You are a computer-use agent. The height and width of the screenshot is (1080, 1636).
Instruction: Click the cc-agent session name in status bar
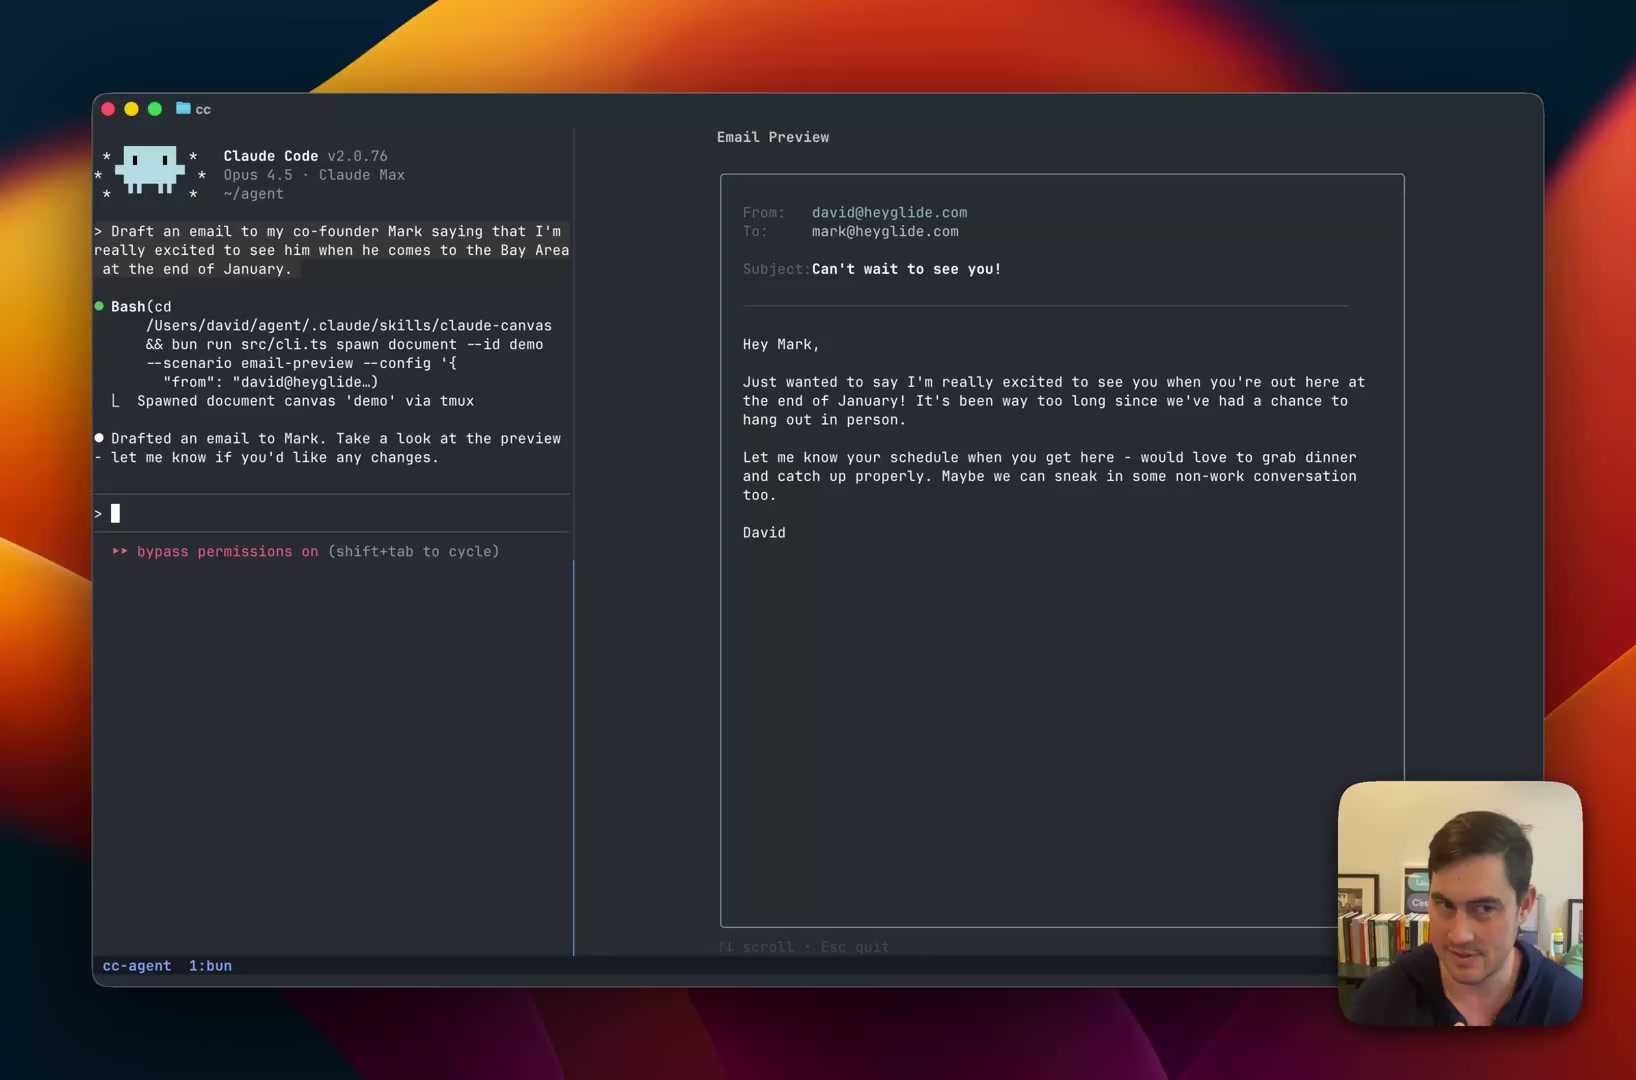pos(137,965)
